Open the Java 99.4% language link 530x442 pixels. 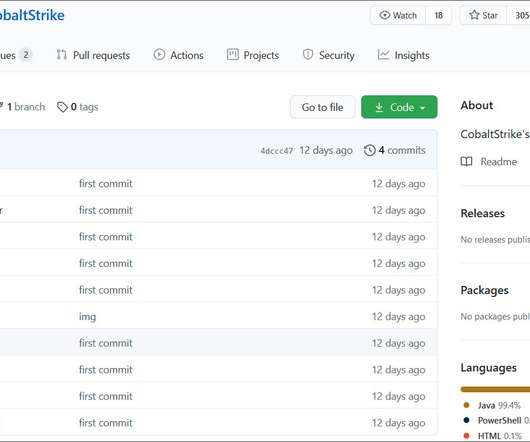click(499, 405)
